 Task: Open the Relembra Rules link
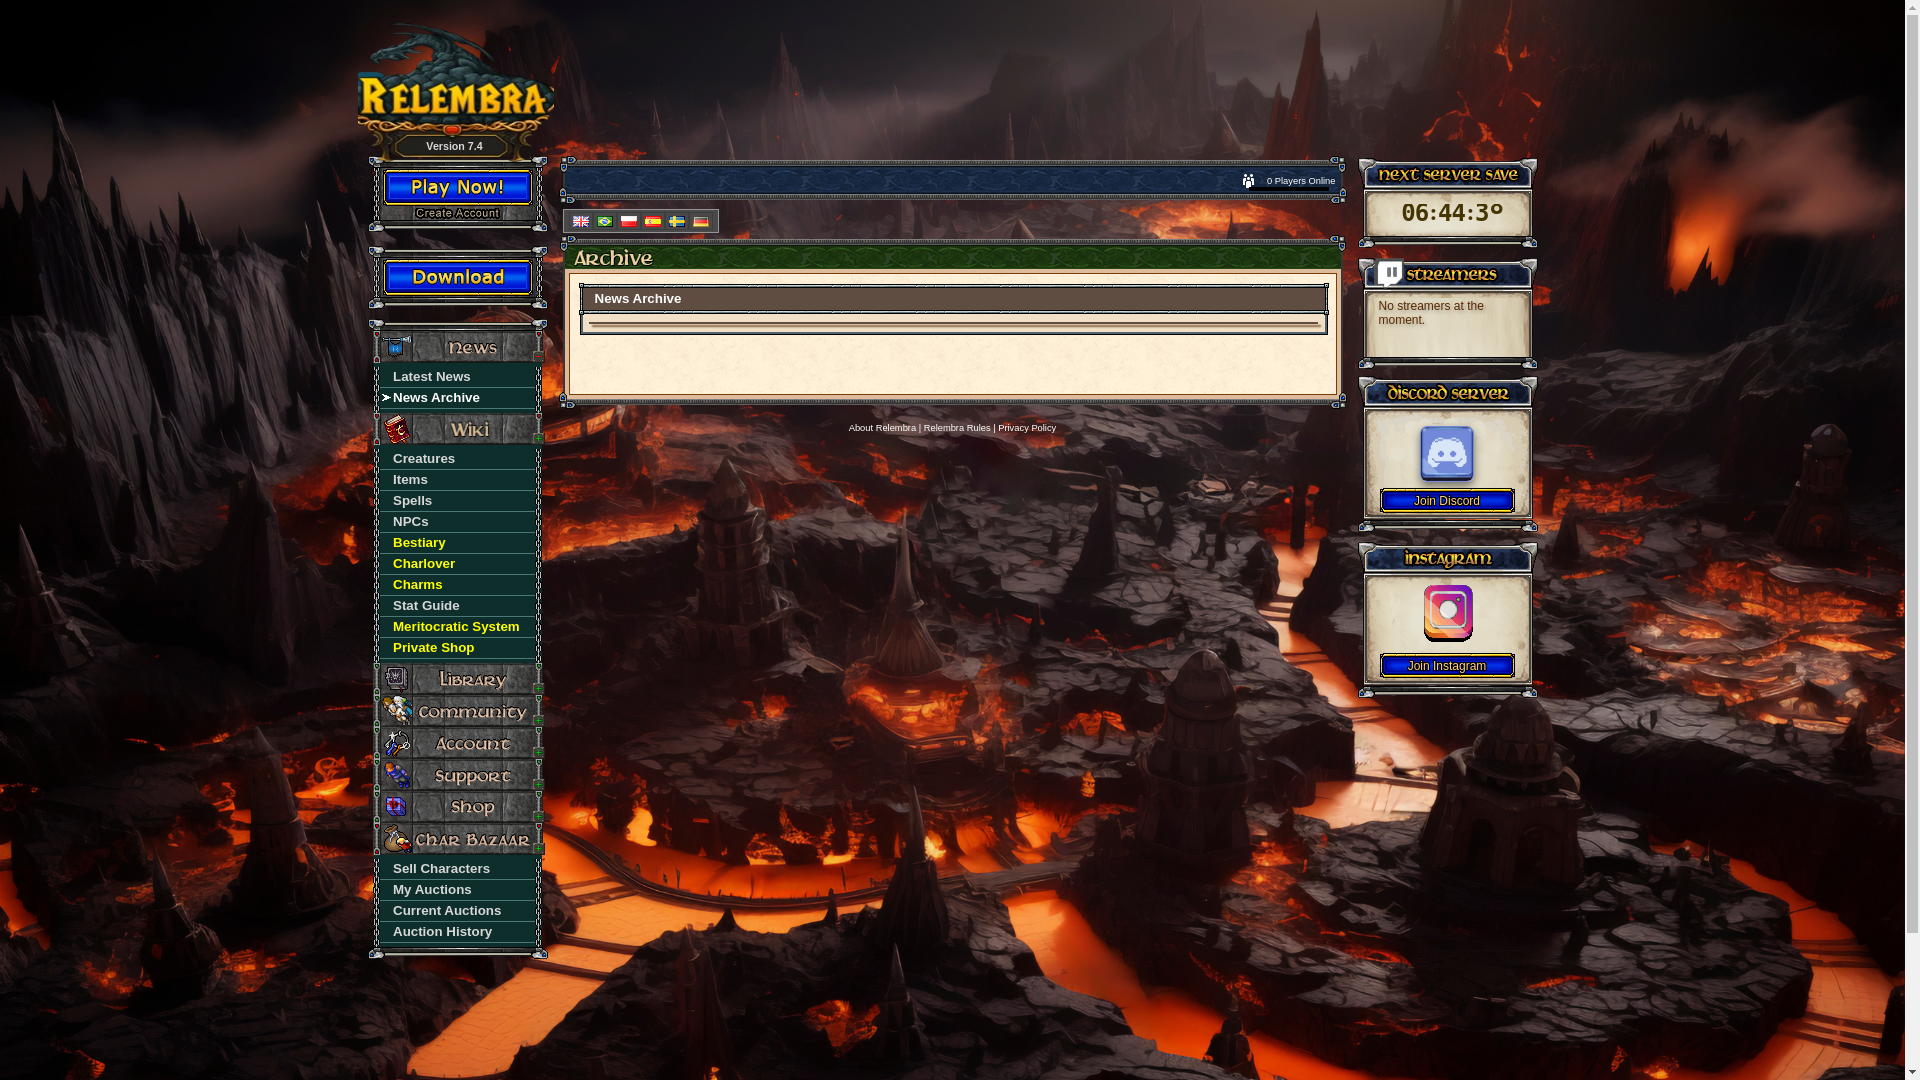[x=957, y=428]
